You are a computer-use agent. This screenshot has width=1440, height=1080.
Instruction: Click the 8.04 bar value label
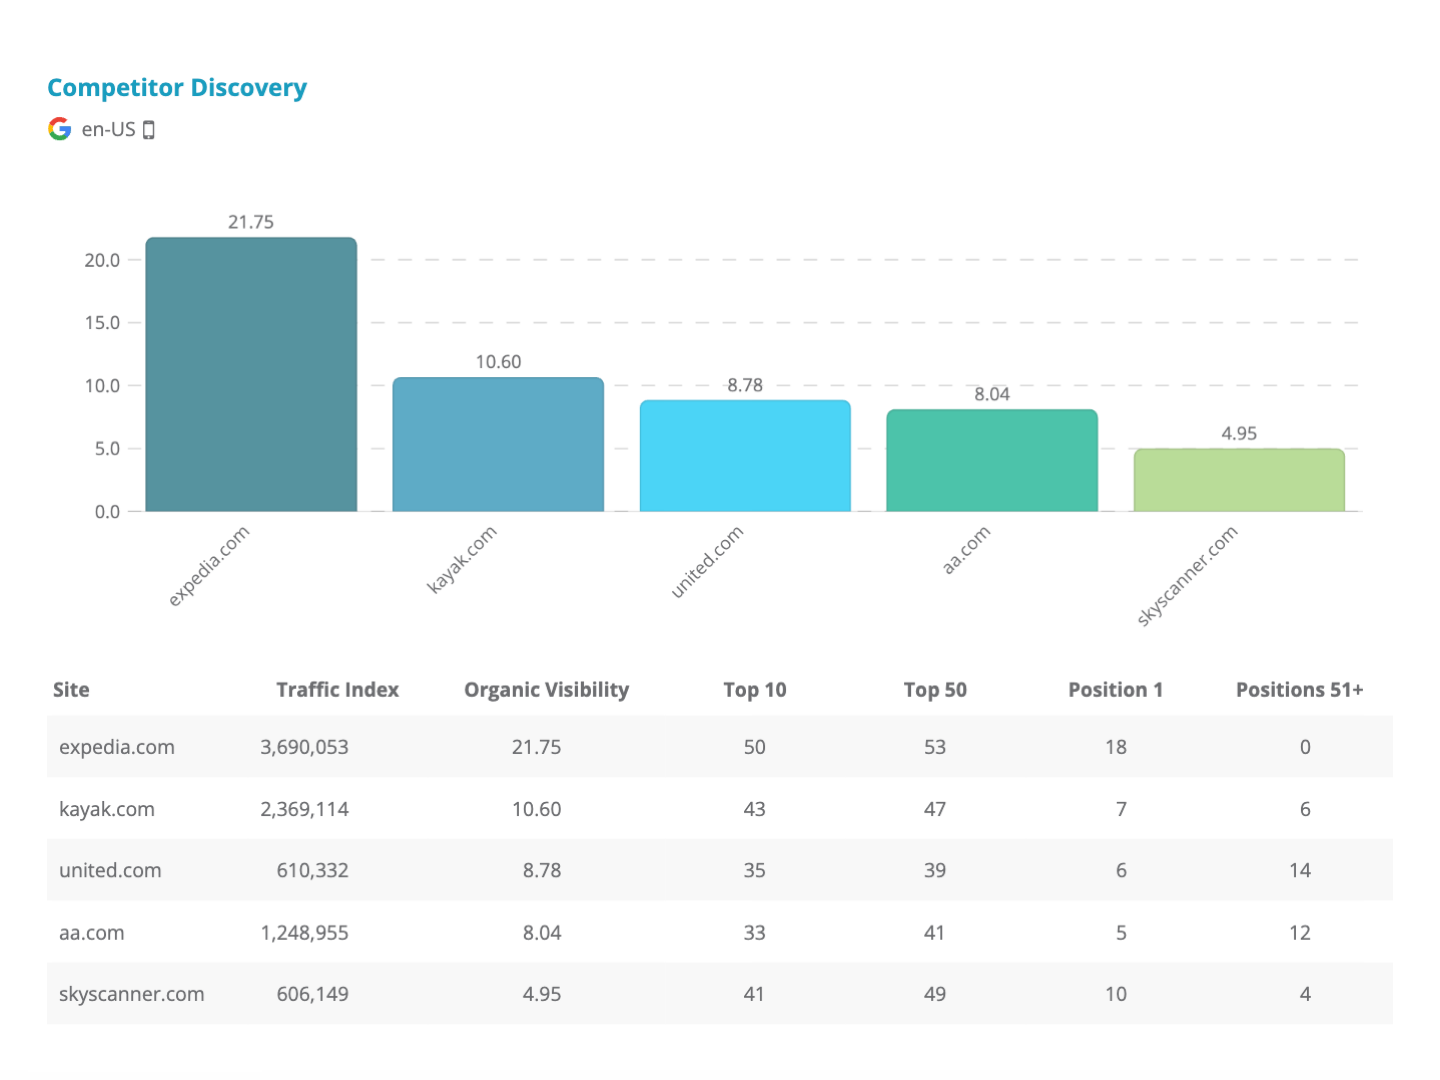coord(992,394)
